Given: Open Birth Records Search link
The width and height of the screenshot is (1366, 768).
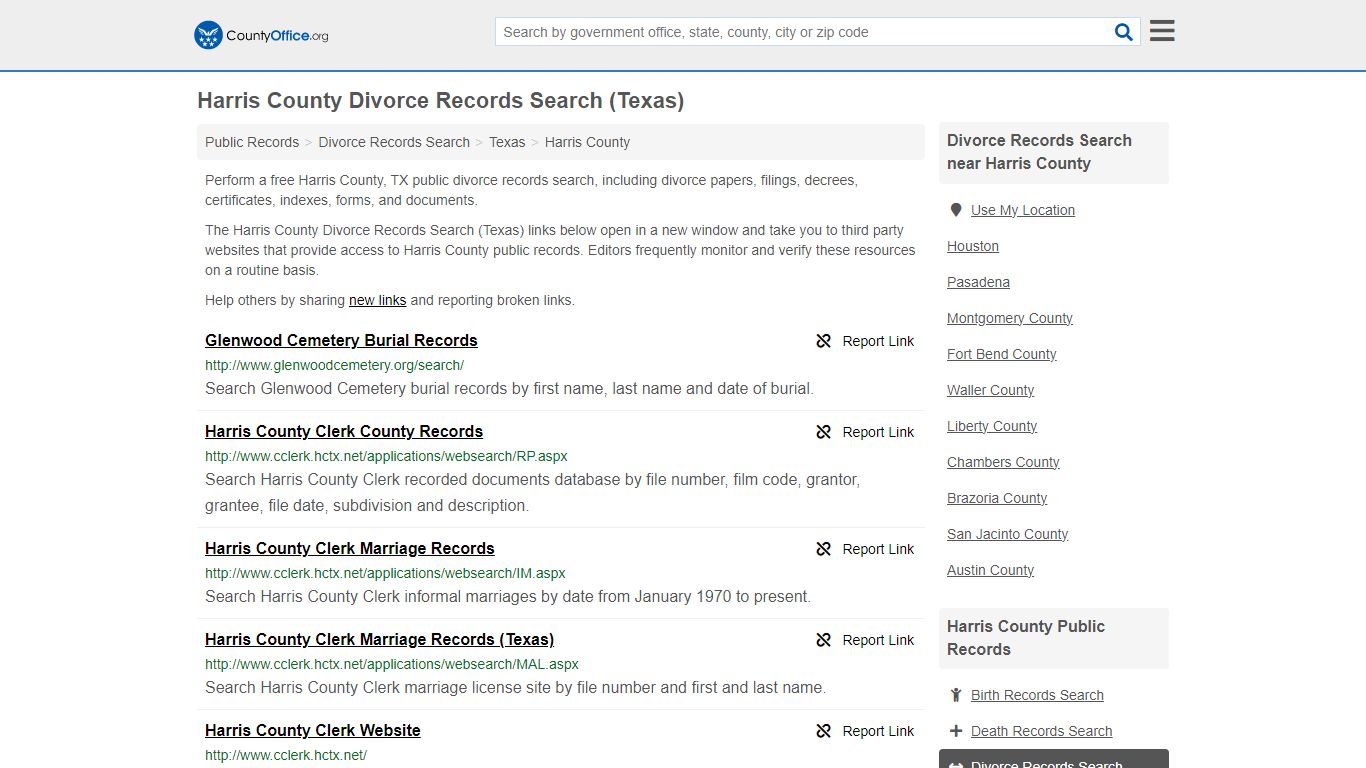Looking at the screenshot, I should (x=1037, y=695).
